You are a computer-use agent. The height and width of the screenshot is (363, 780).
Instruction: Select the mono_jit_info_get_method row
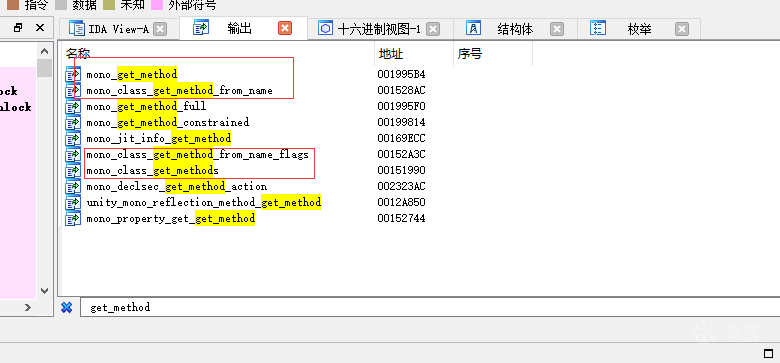coord(420,139)
